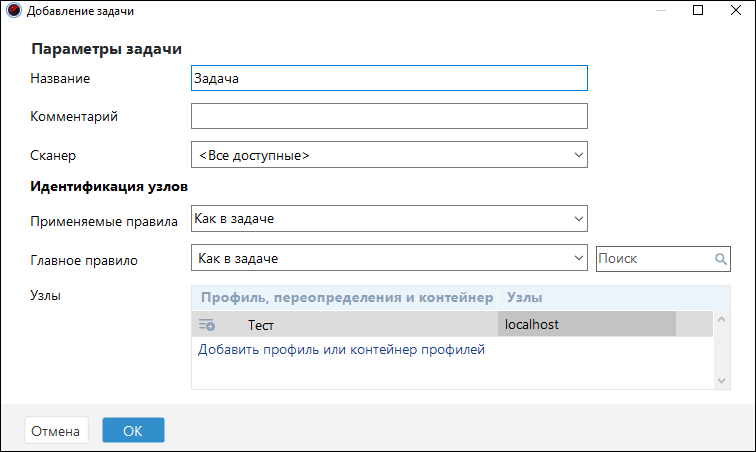Click the Отмена button
Screen dimensions: 756x452
click(56, 430)
